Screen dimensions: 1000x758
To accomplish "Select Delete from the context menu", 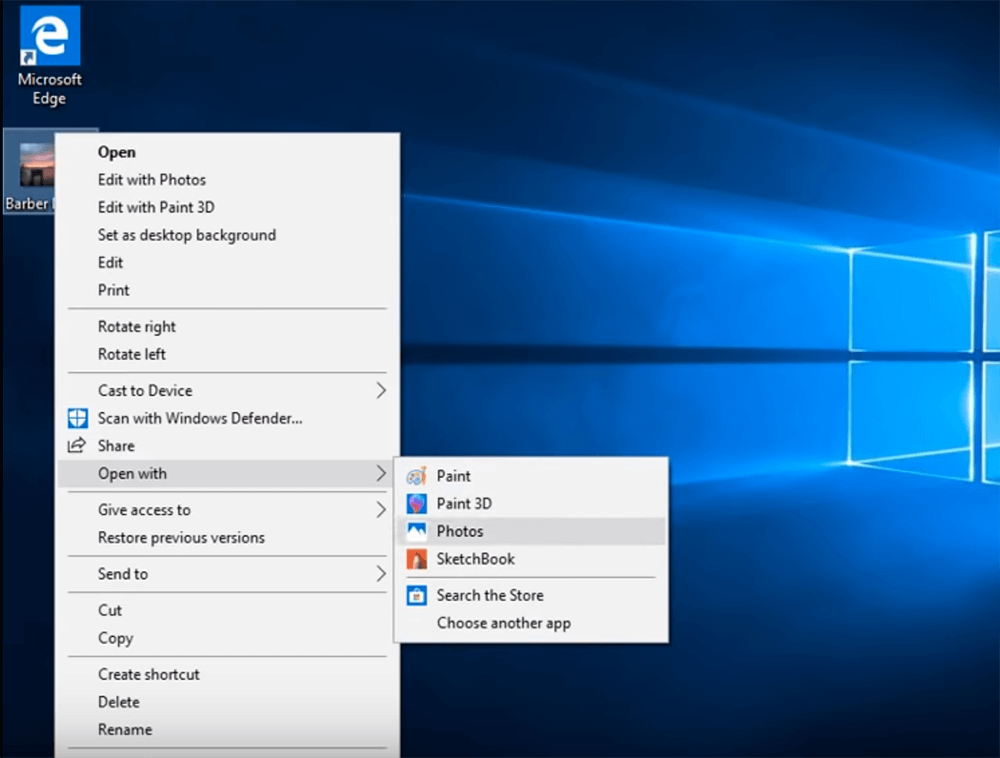I will click(x=119, y=702).
